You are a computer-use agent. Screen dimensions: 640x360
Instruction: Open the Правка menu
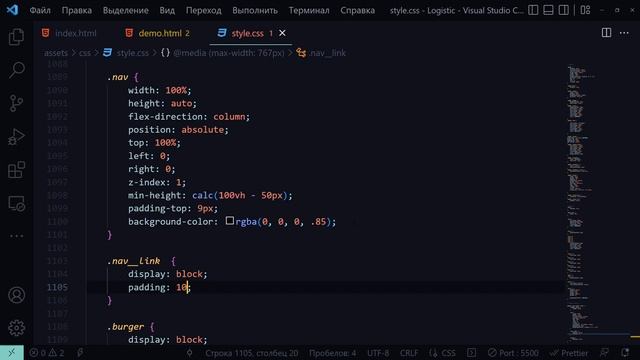tap(77, 10)
